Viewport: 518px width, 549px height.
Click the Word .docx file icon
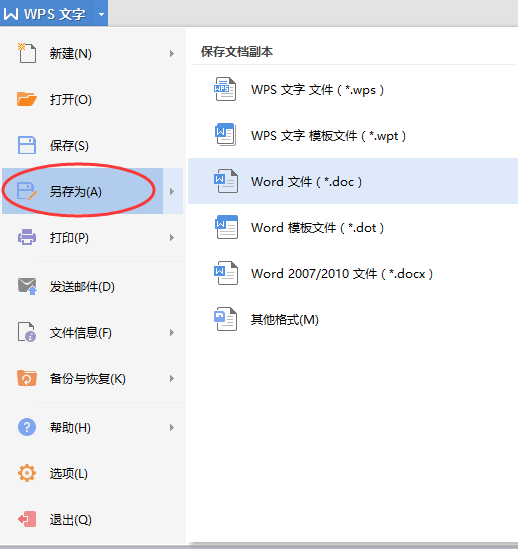pyautogui.click(x=226, y=273)
